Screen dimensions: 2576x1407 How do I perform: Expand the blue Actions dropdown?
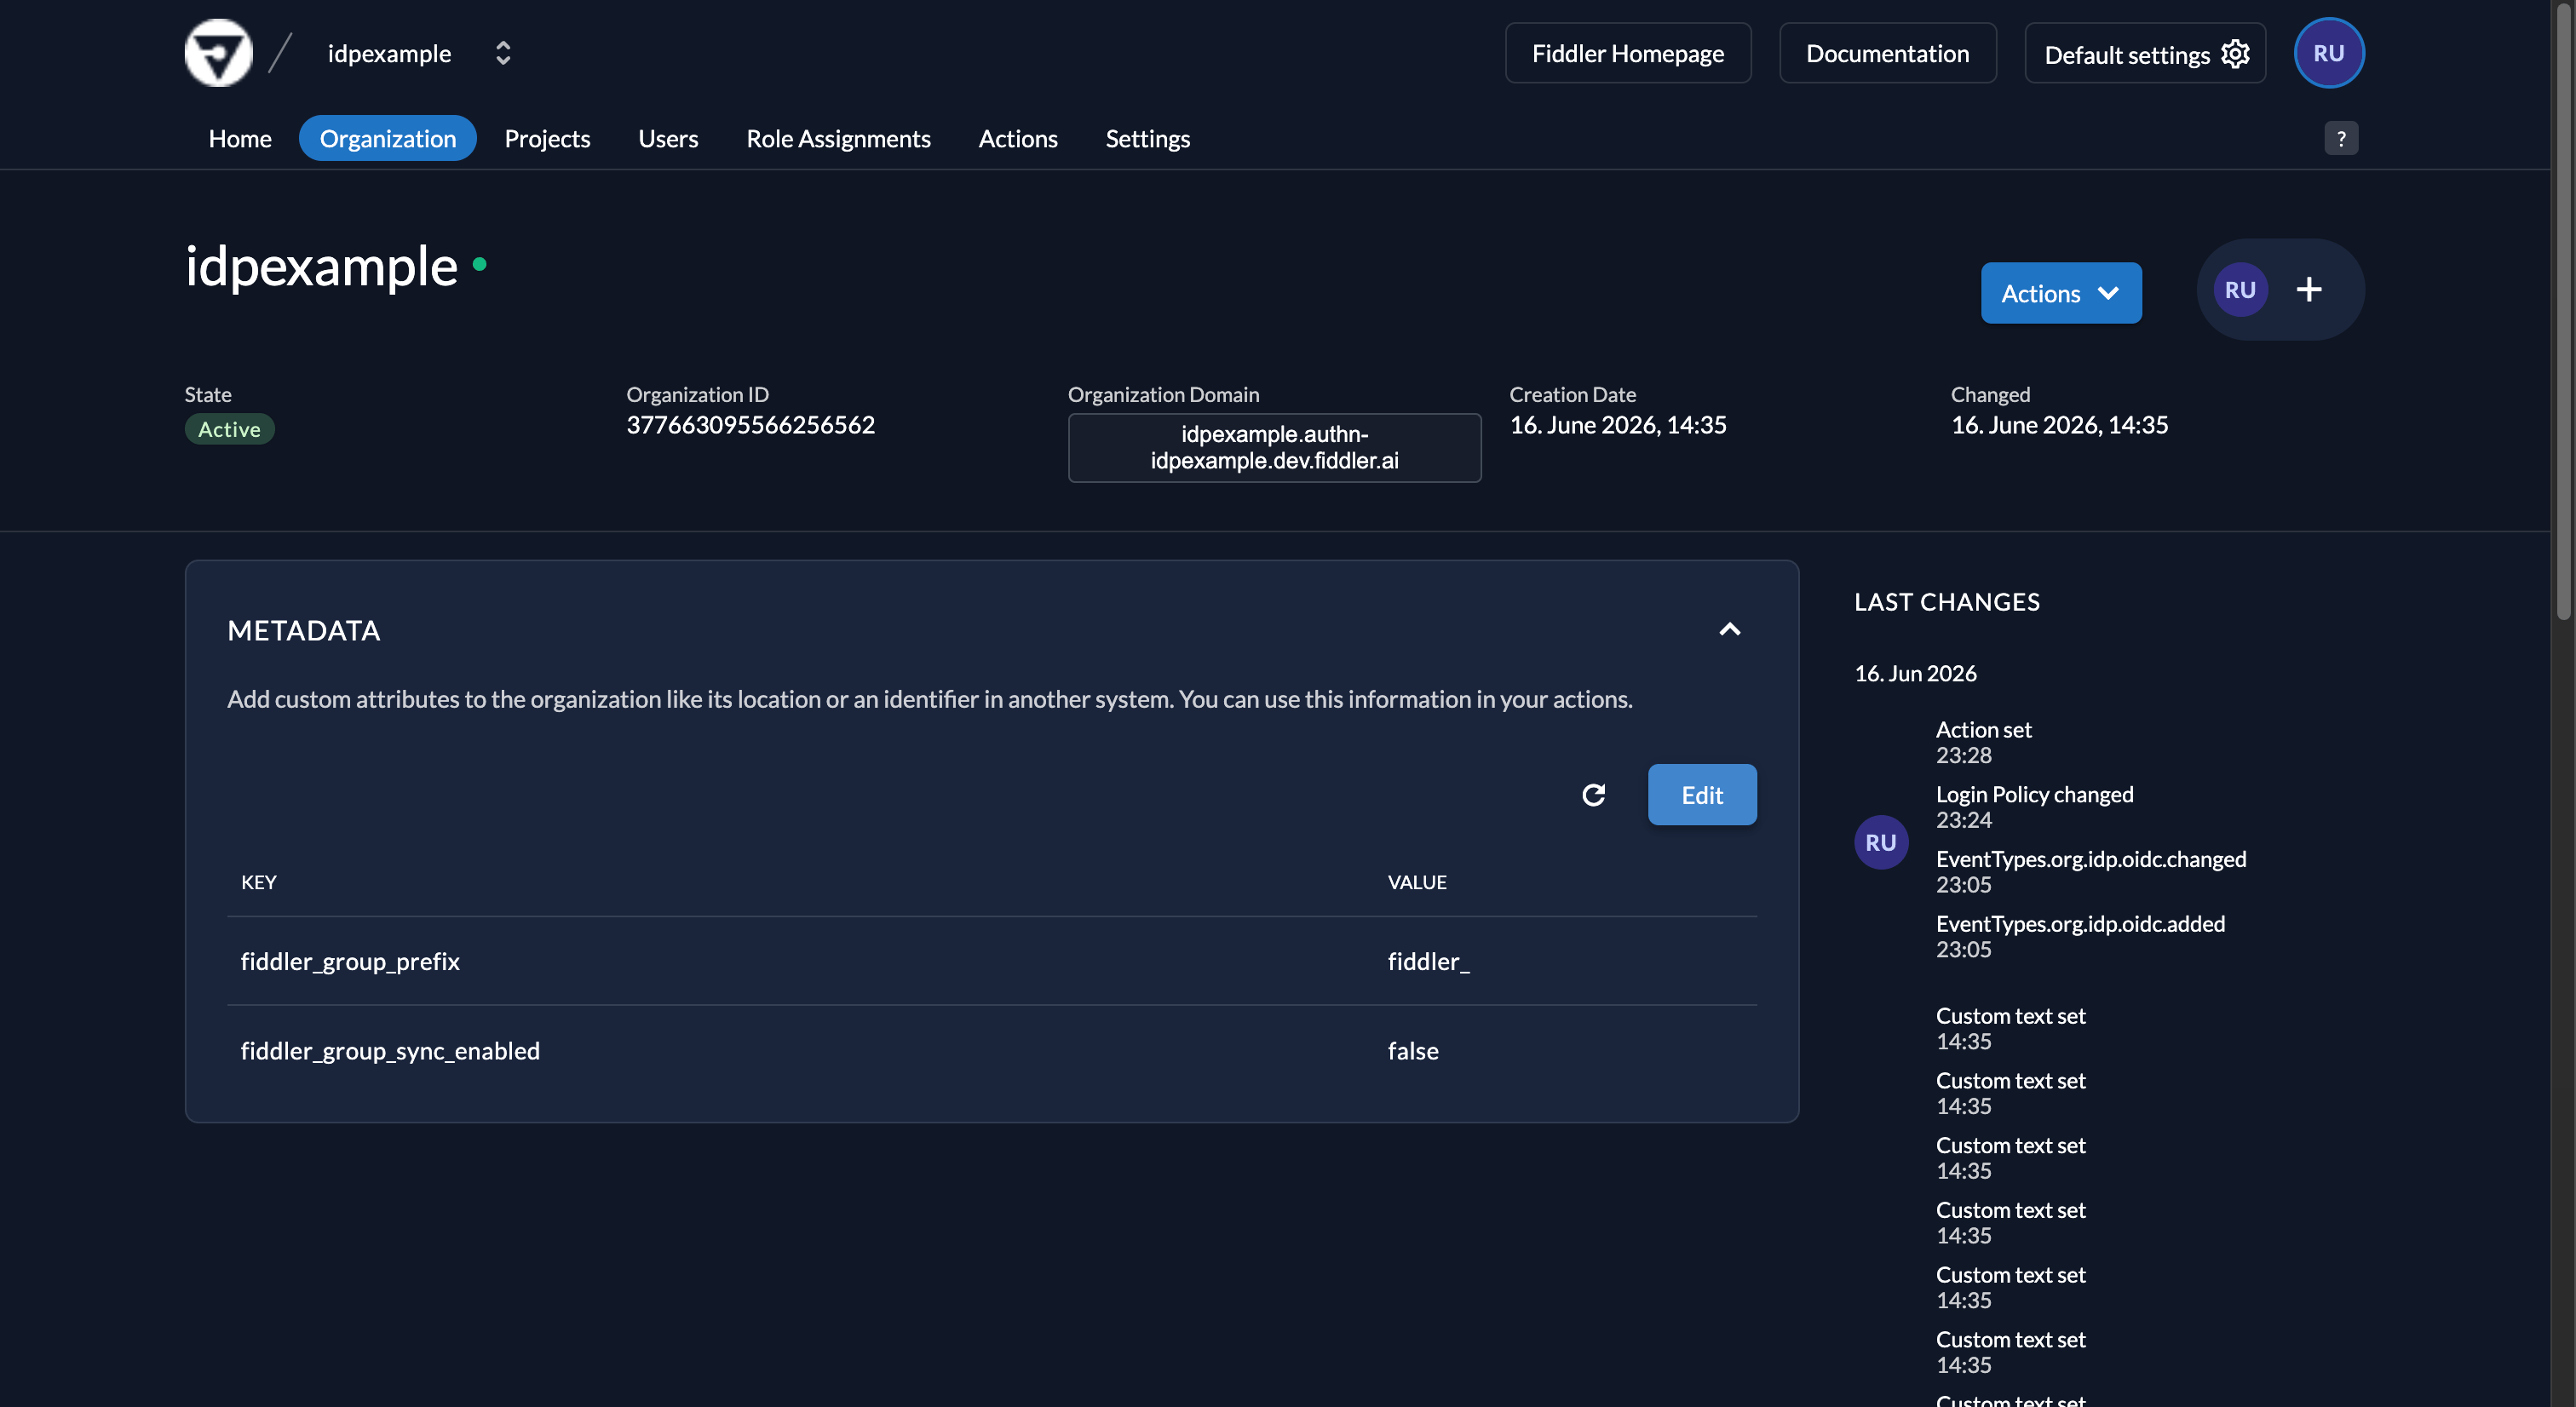click(x=2060, y=293)
